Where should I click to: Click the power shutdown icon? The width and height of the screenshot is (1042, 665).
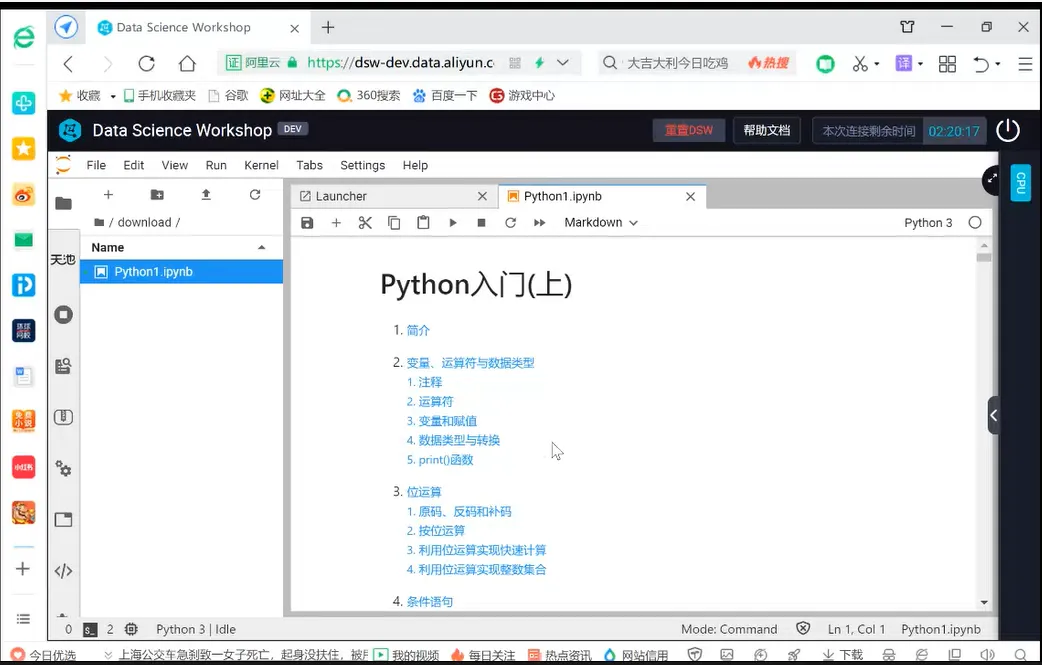pyautogui.click(x=1007, y=130)
